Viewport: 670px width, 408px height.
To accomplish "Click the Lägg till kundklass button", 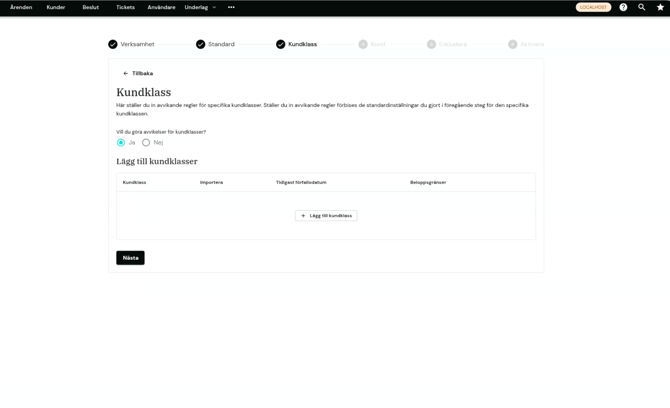I will pos(326,216).
